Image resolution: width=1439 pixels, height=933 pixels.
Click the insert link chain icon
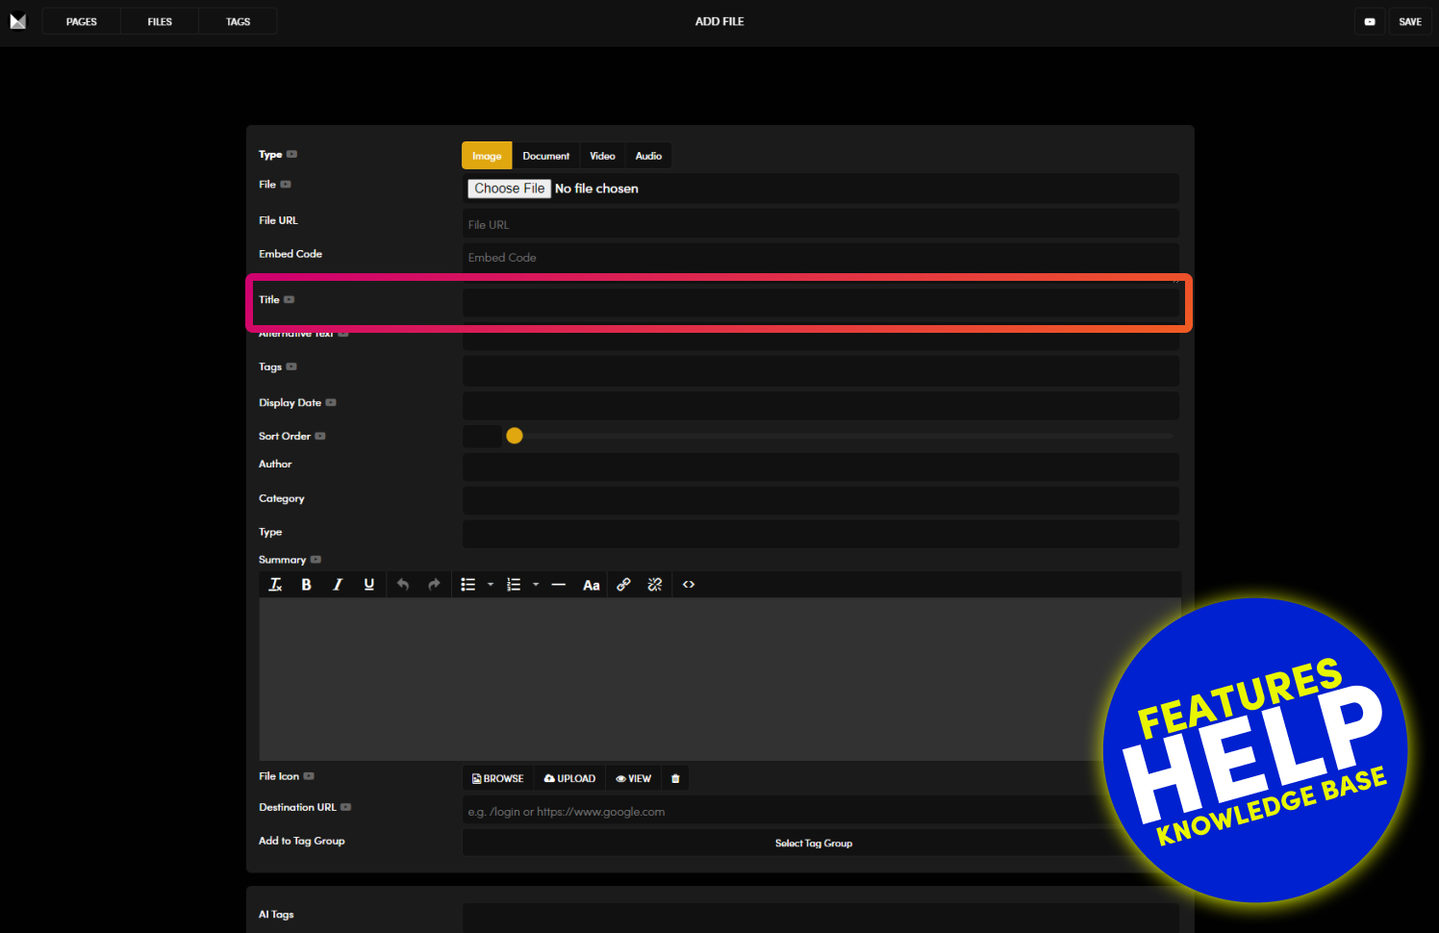623,585
